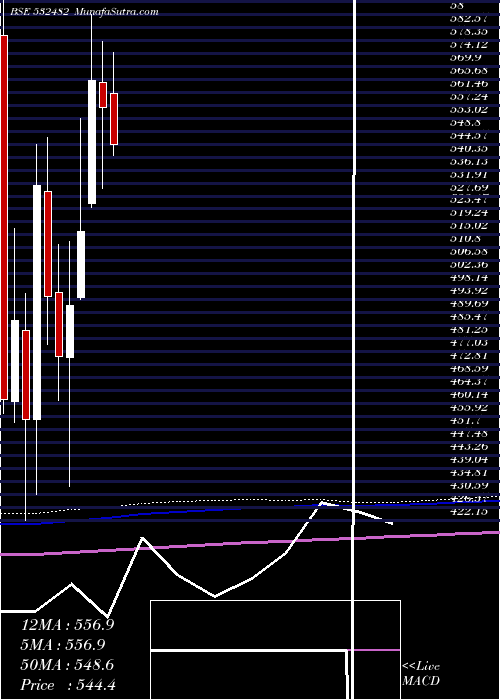Click the 569.9 price axis label
The width and height of the screenshot is (500, 700).
(x=467, y=58)
